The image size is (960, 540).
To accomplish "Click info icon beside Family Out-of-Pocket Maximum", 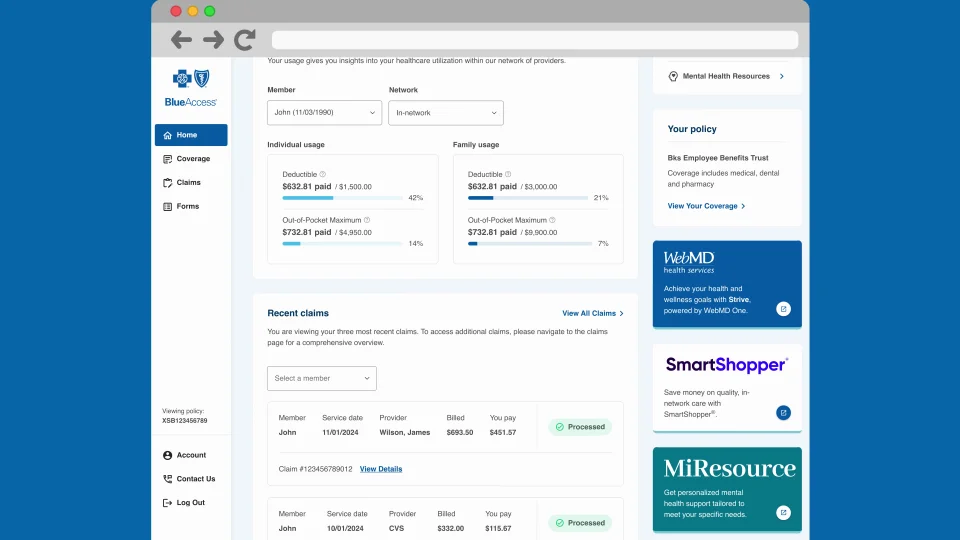I will [x=552, y=220].
